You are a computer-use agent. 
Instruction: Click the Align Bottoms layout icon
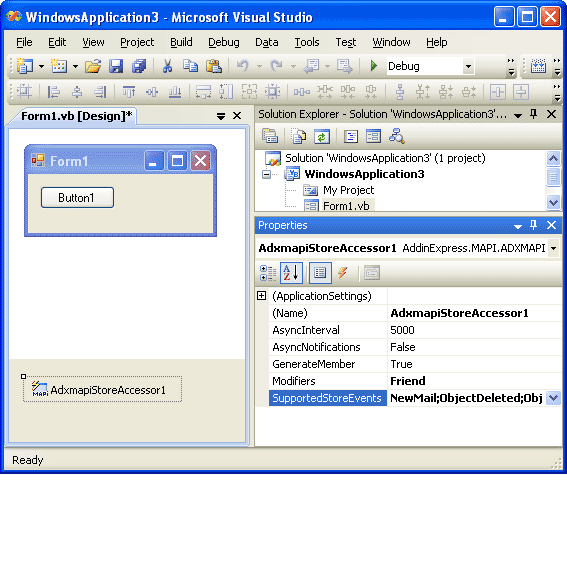pyautogui.click(x=175, y=92)
